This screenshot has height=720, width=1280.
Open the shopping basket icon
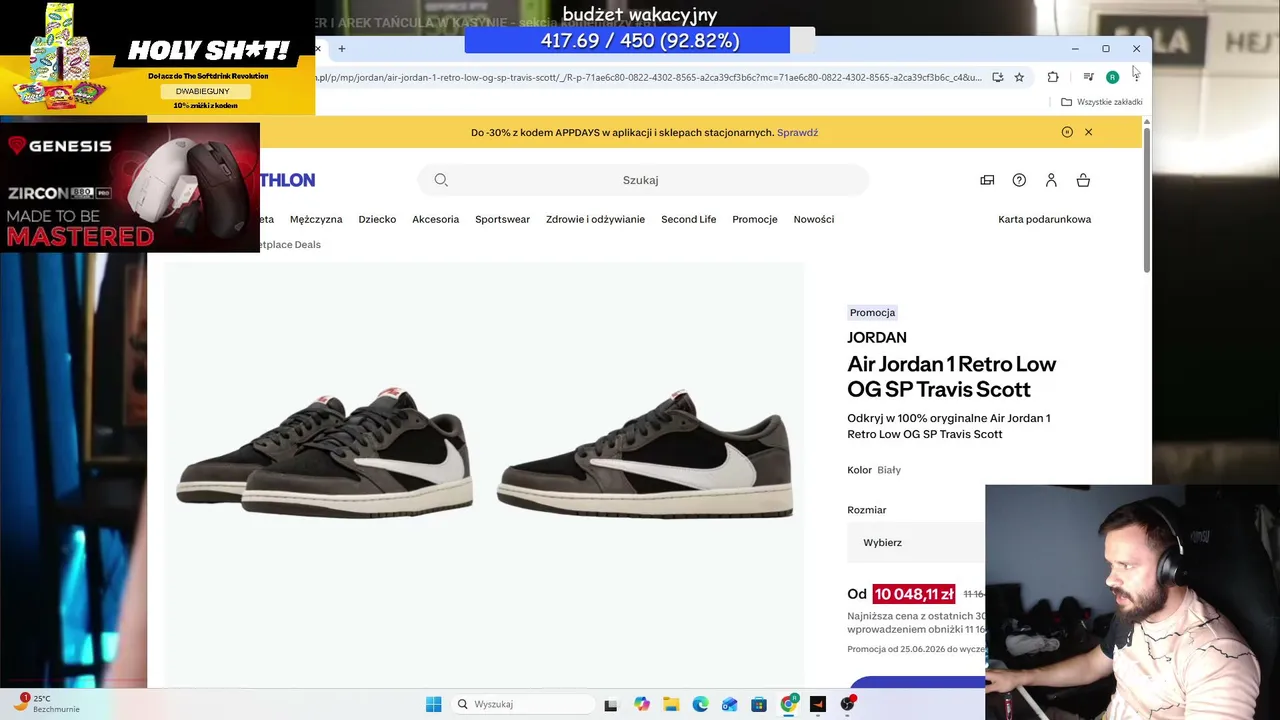[1083, 180]
